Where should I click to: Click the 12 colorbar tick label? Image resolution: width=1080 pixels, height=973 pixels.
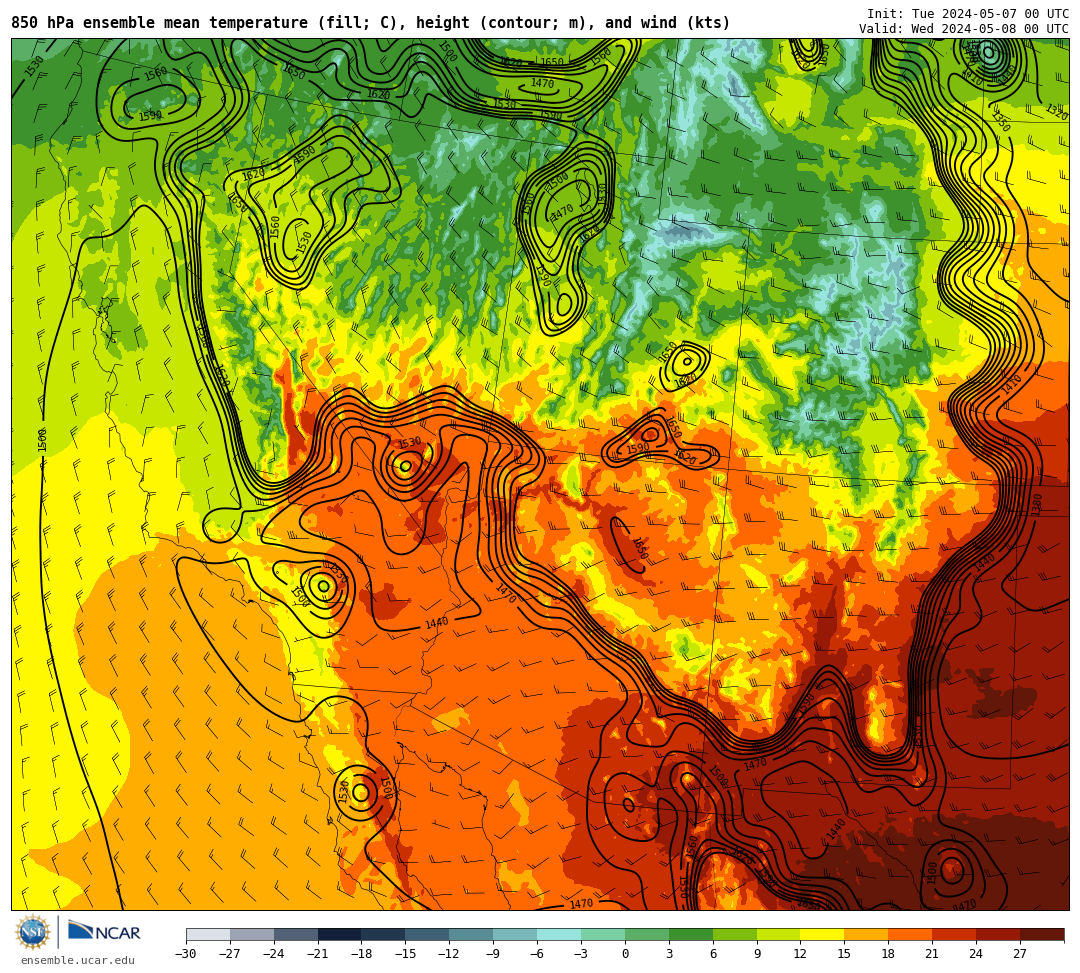[x=800, y=954]
